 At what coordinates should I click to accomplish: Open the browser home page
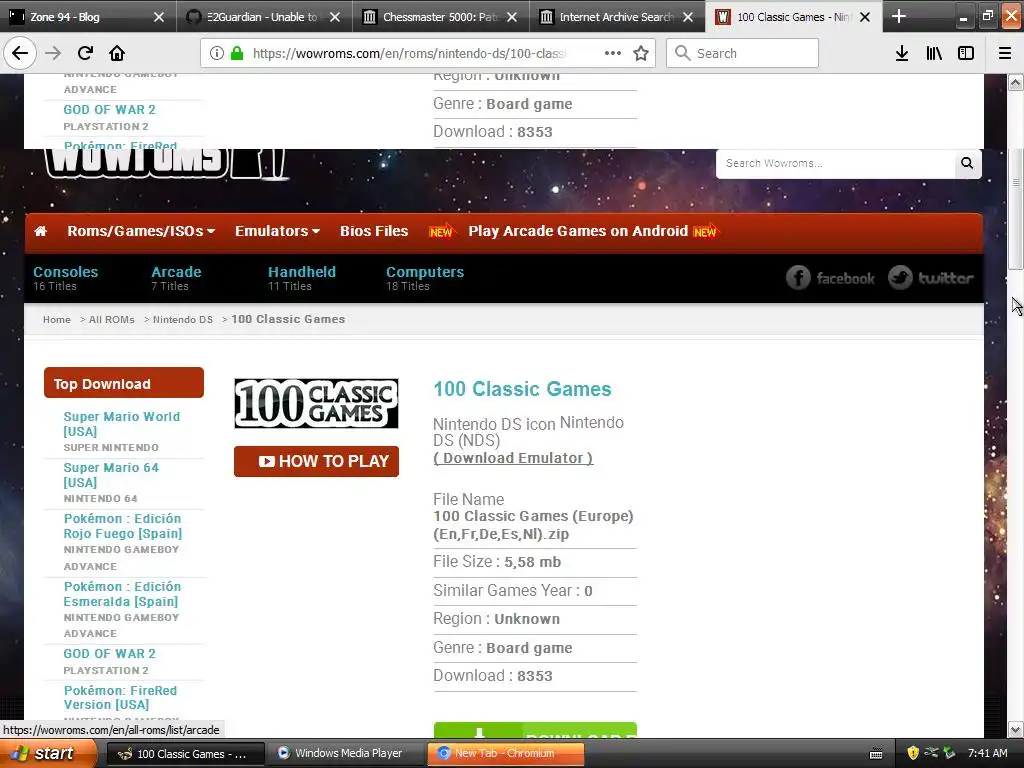tap(117, 54)
